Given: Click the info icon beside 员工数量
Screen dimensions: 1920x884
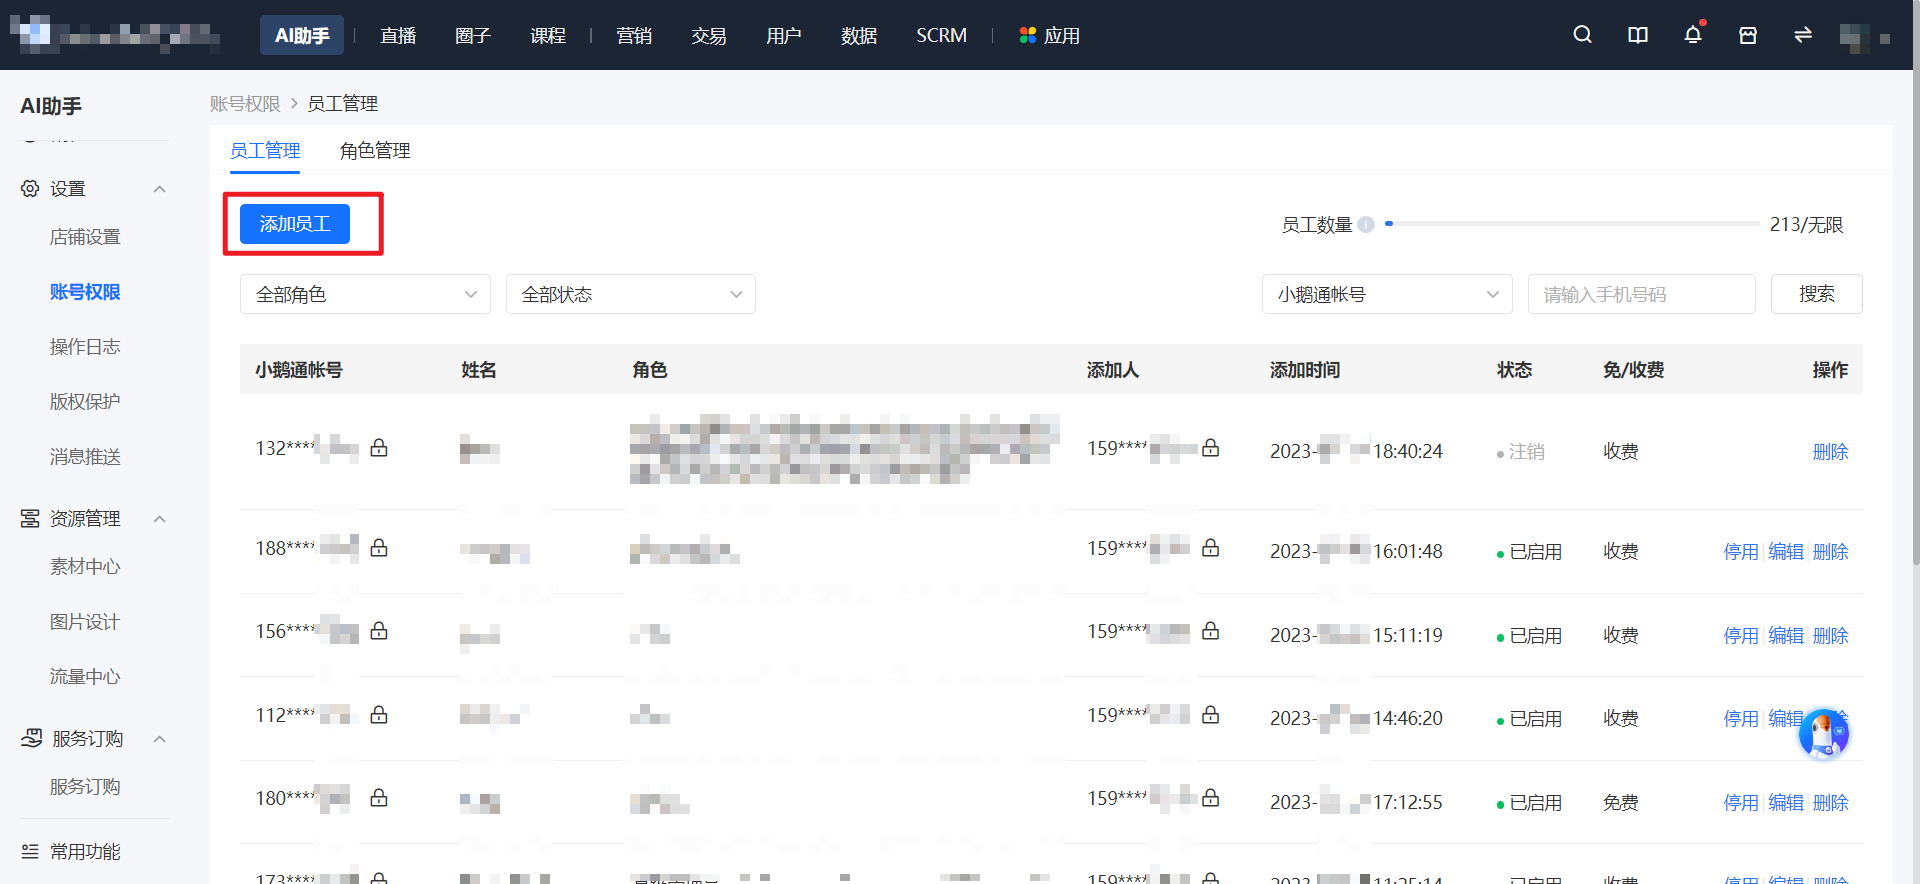Looking at the screenshot, I should tap(1366, 224).
